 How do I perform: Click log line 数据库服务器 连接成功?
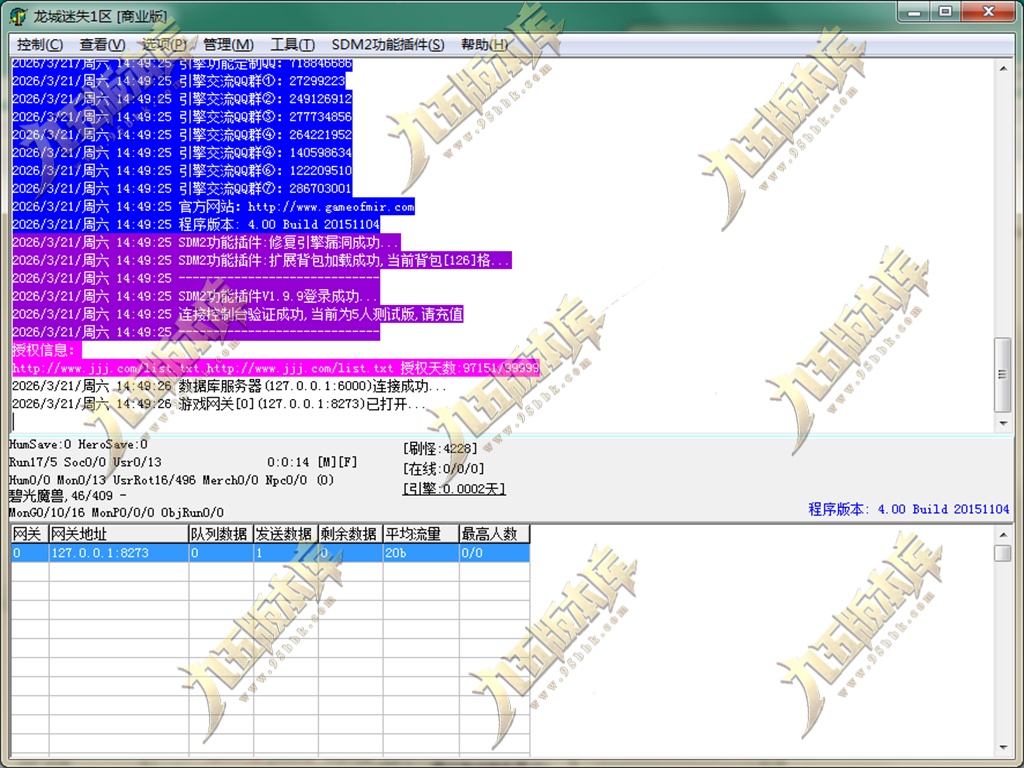(230, 386)
